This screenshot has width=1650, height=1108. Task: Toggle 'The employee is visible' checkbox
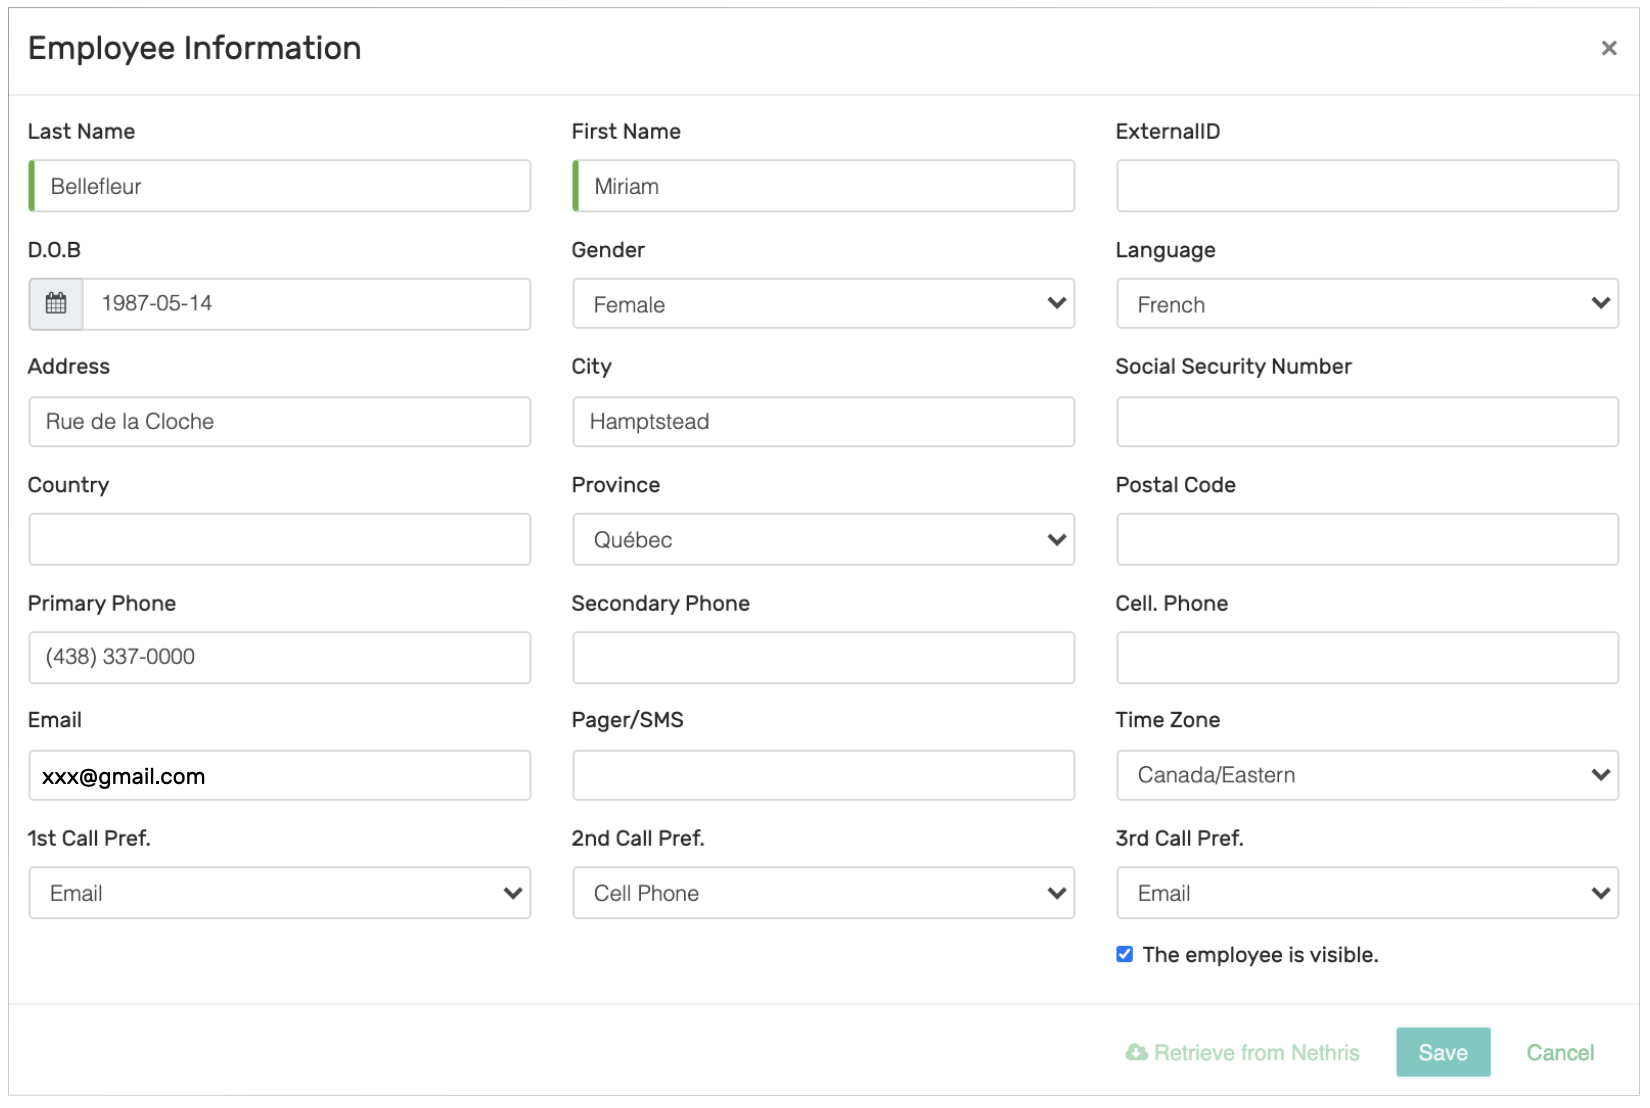click(x=1125, y=954)
